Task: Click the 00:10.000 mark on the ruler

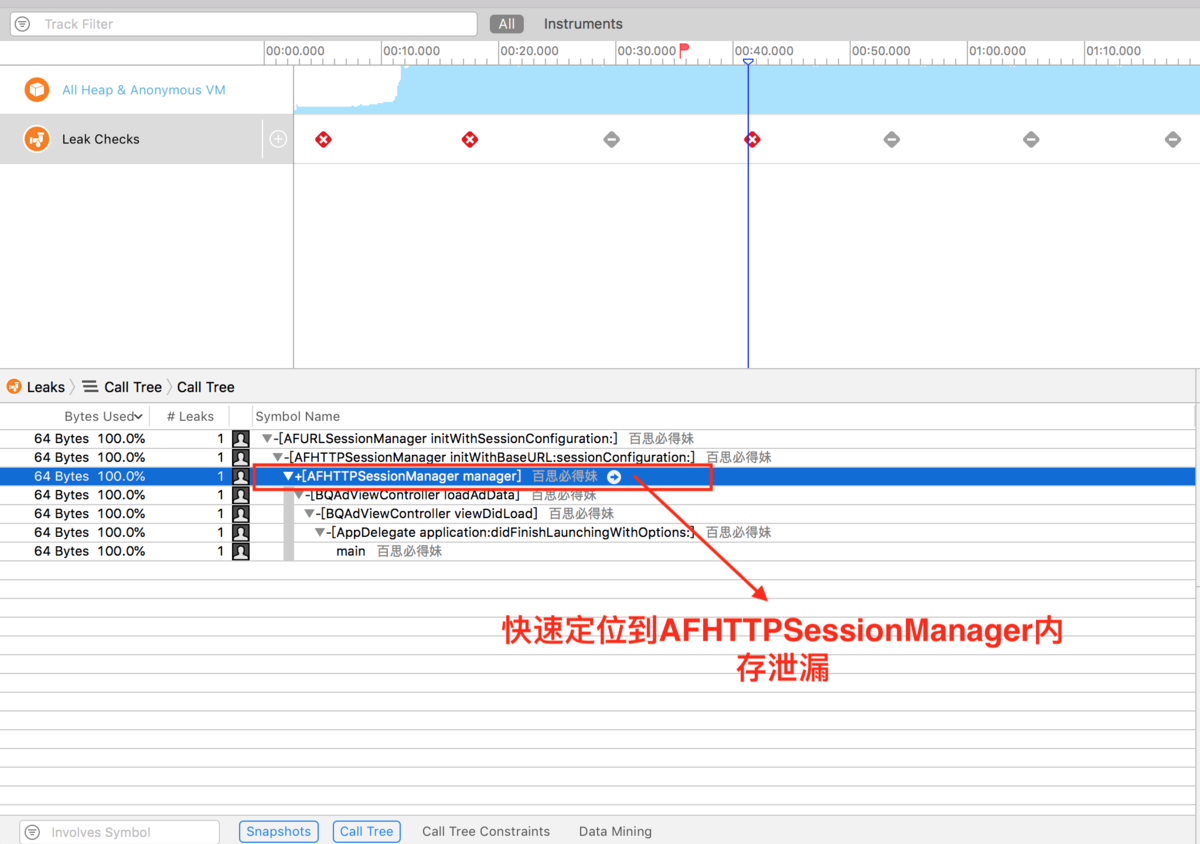Action: [411, 51]
